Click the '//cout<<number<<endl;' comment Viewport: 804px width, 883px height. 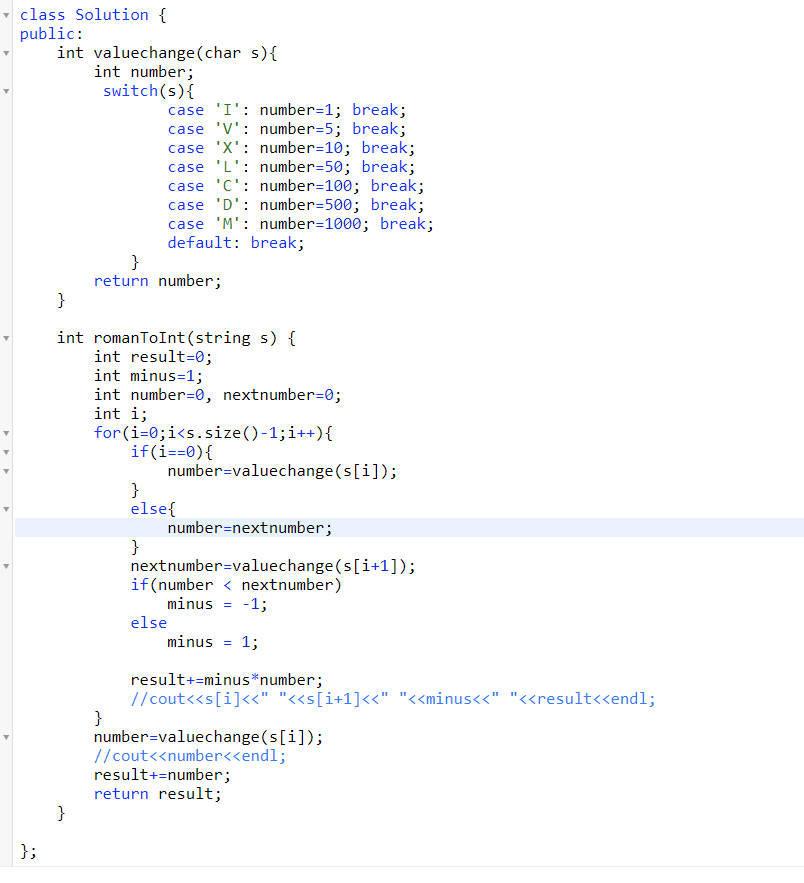[x=190, y=756]
